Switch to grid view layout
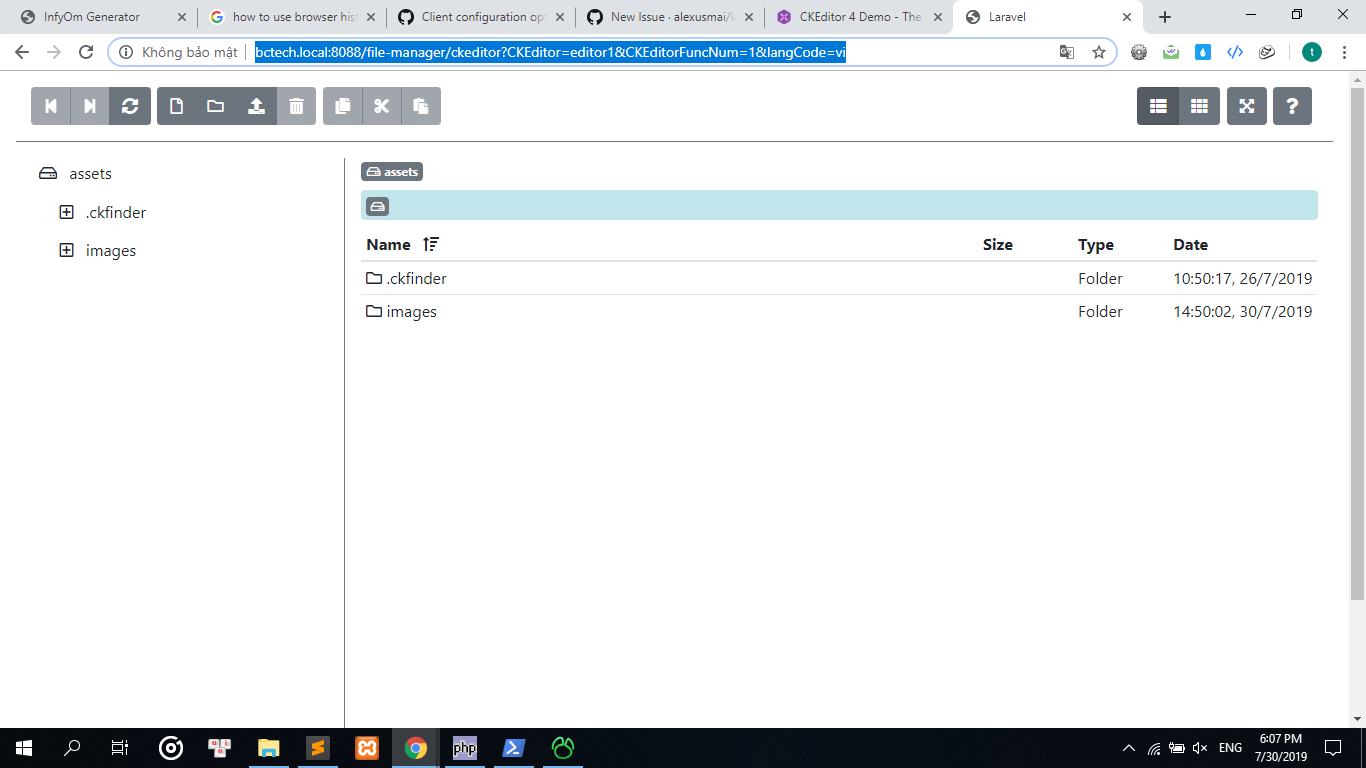Viewport: 1366px width, 768px height. [x=1199, y=105]
